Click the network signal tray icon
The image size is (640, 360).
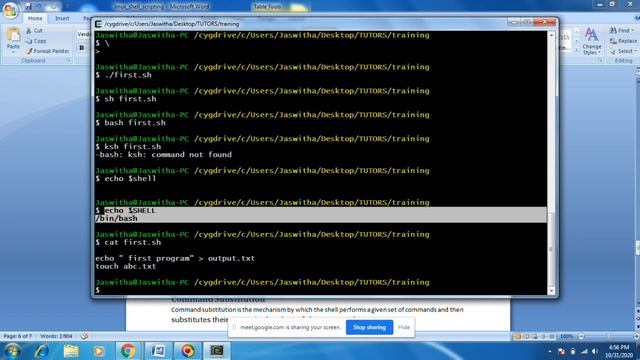[x=584, y=351]
